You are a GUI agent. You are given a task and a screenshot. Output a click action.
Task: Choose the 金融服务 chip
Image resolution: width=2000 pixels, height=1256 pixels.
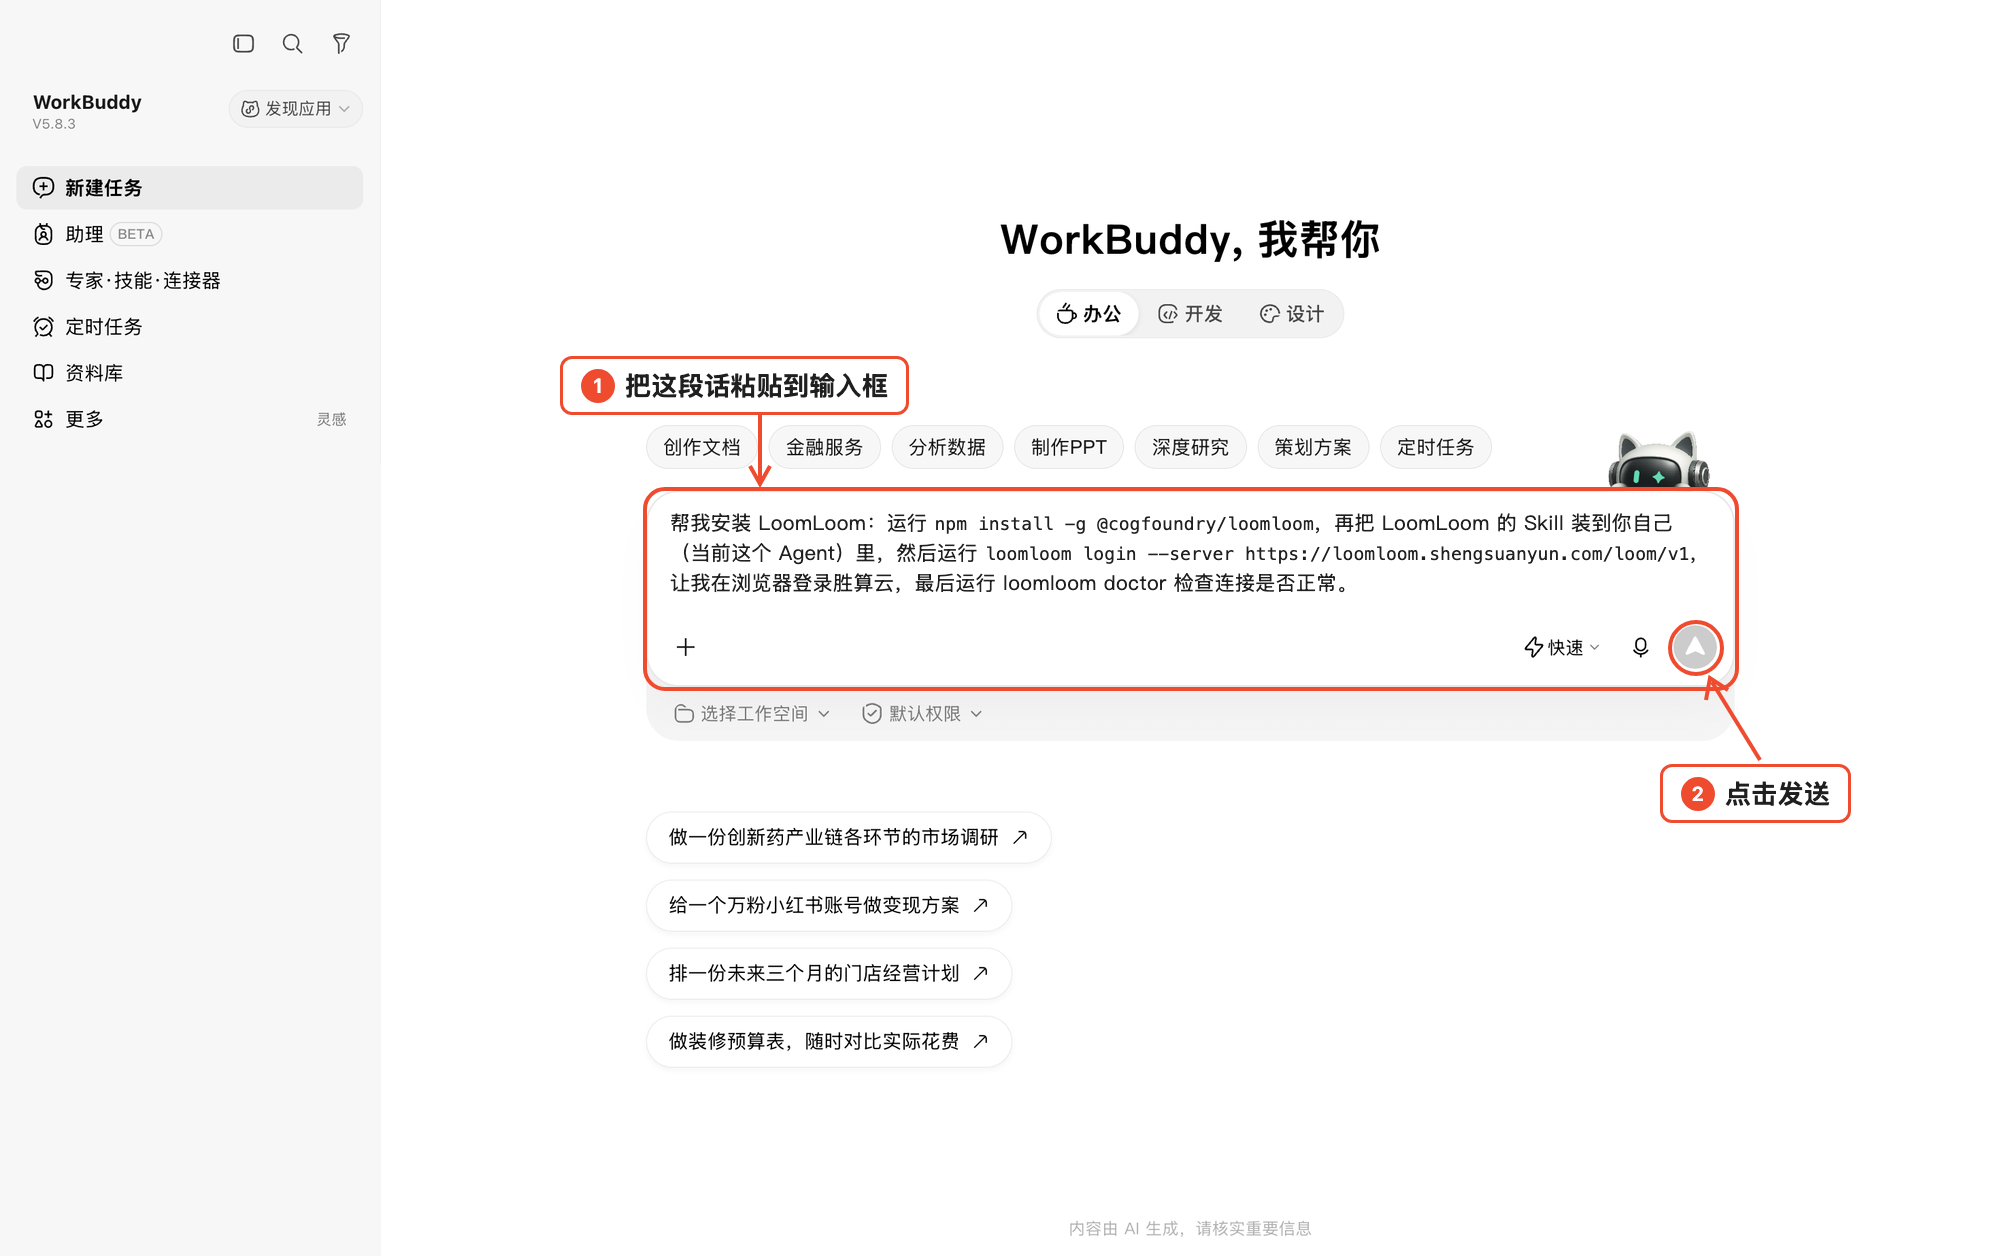point(824,447)
